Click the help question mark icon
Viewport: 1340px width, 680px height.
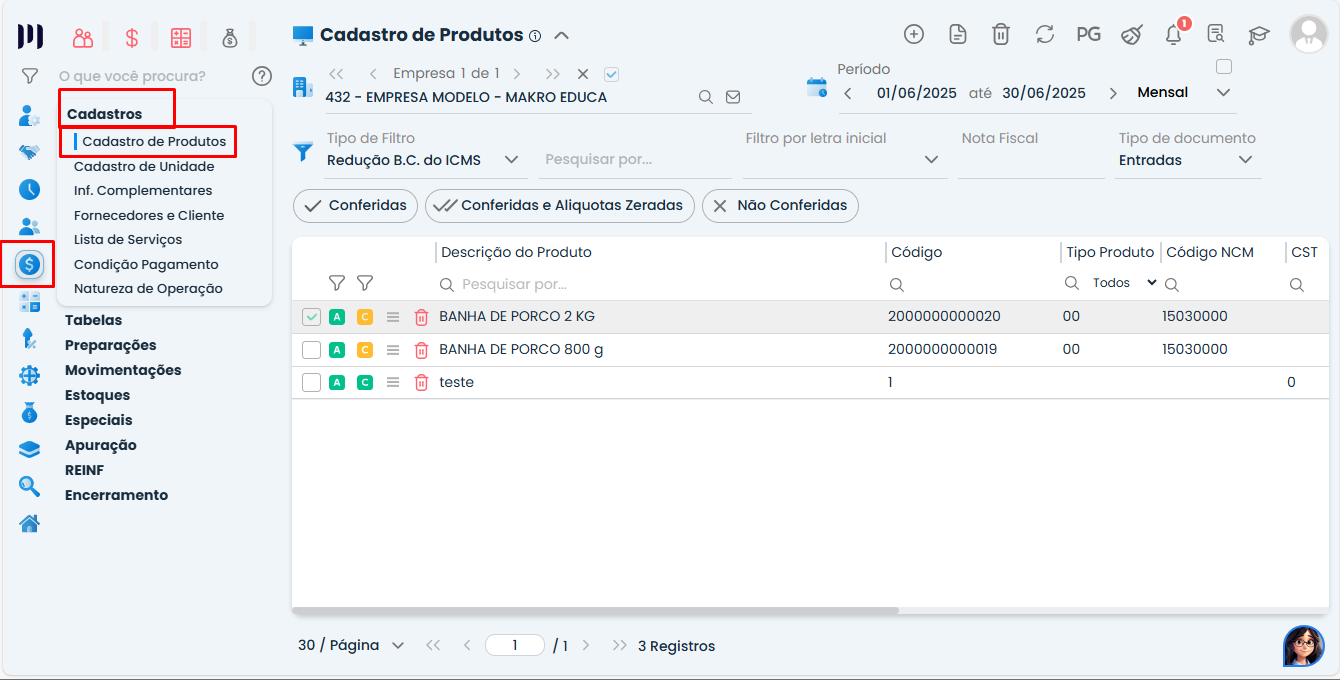coord(262,76)
